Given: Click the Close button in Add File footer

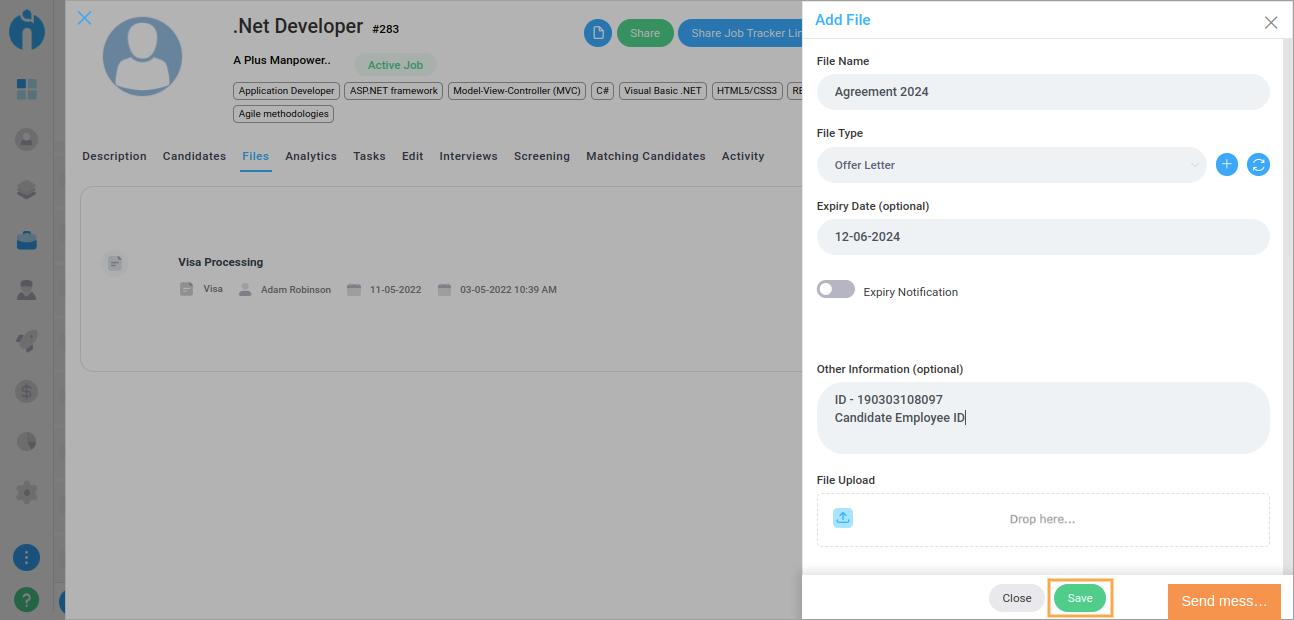Looking at the screenshot, I should coord(1016,598).
